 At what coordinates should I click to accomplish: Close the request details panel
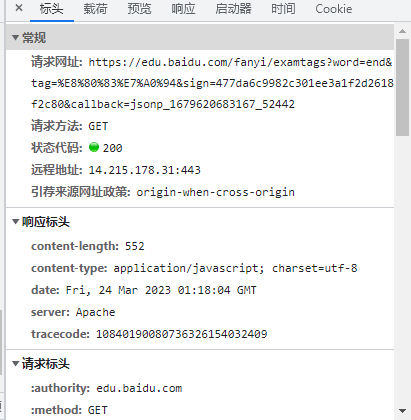[19, 8]
